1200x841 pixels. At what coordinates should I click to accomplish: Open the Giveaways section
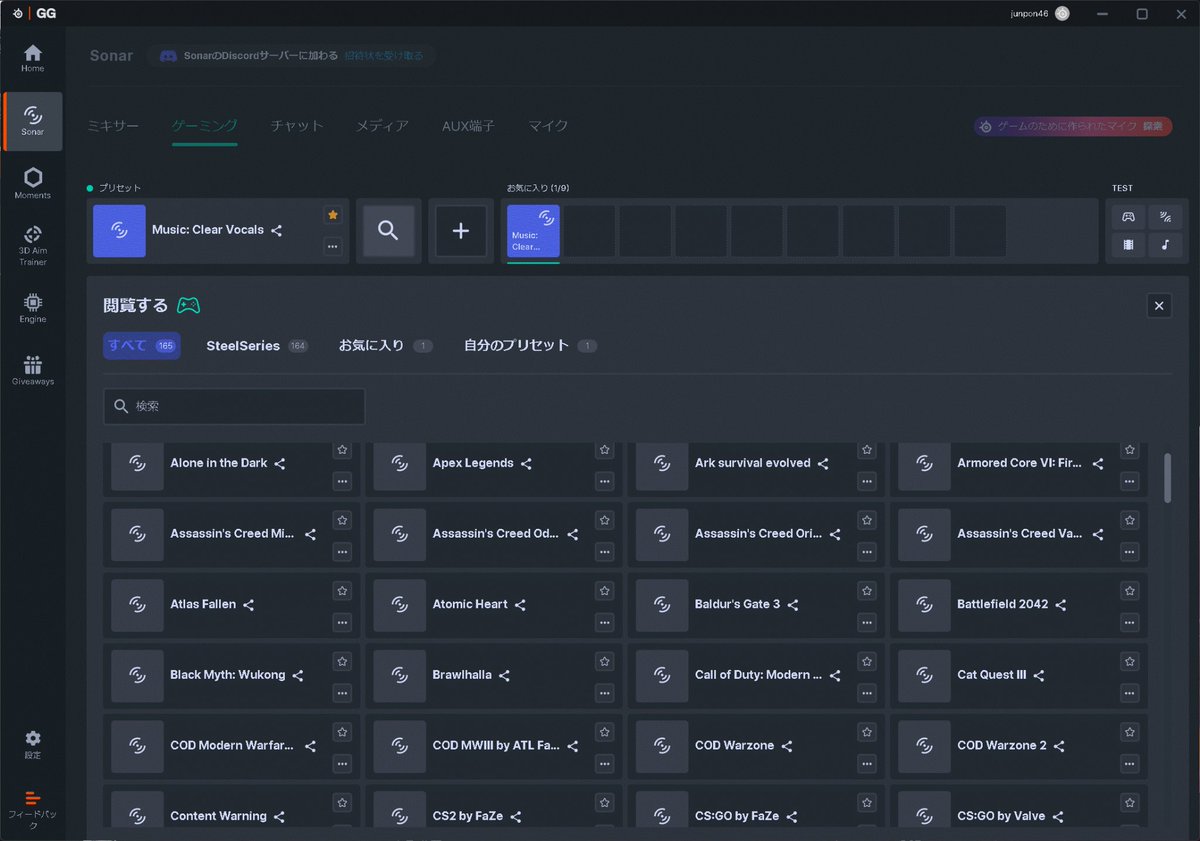pos(33,370)
